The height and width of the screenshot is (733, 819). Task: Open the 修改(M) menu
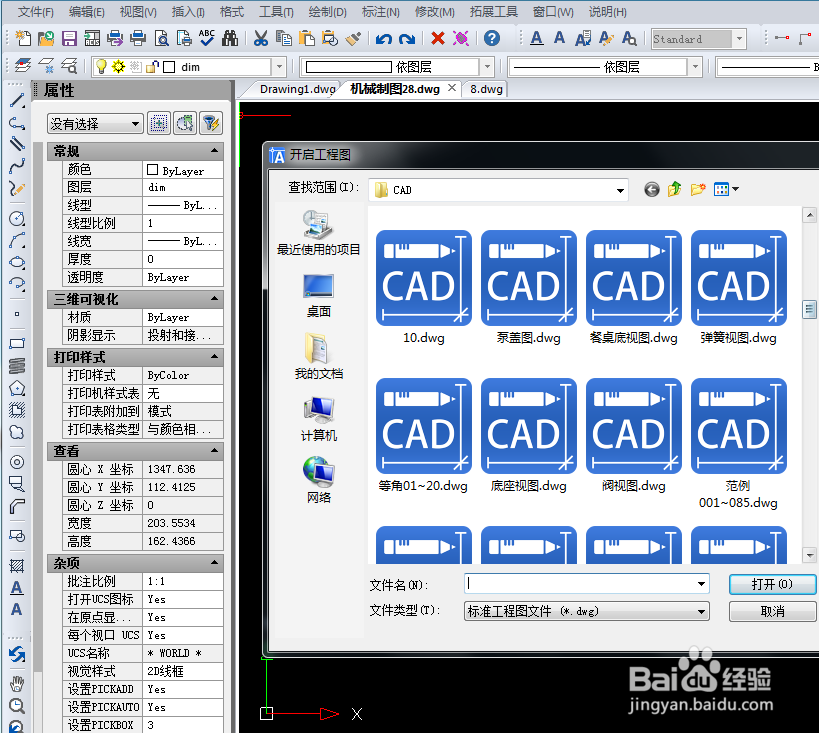pyautogui.click(x=435, y=11)
